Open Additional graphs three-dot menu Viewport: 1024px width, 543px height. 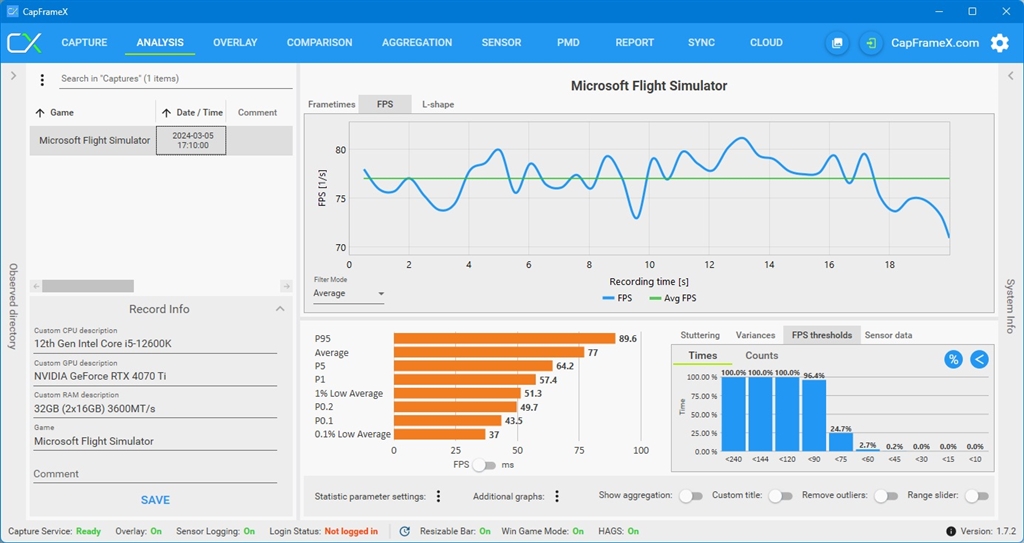pos(556,496)
